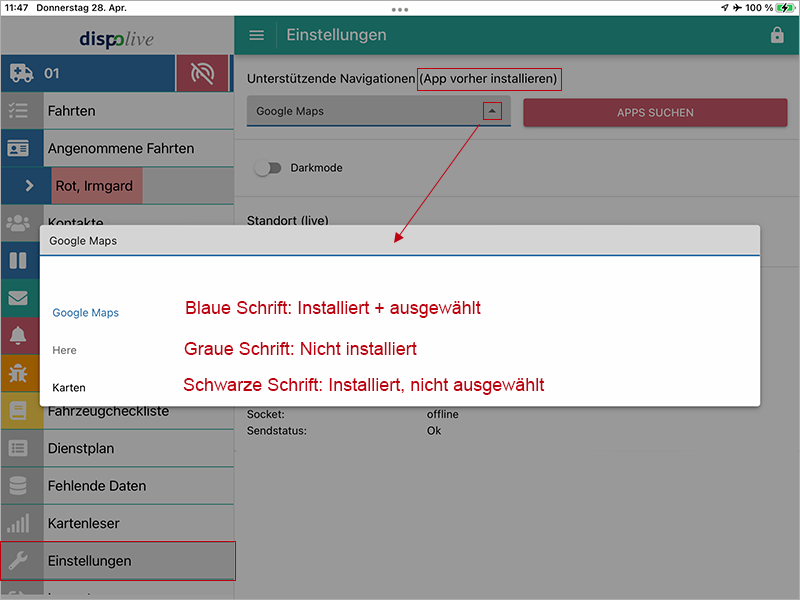Tap the Fehlende Daten database icon

pos(18,486)
